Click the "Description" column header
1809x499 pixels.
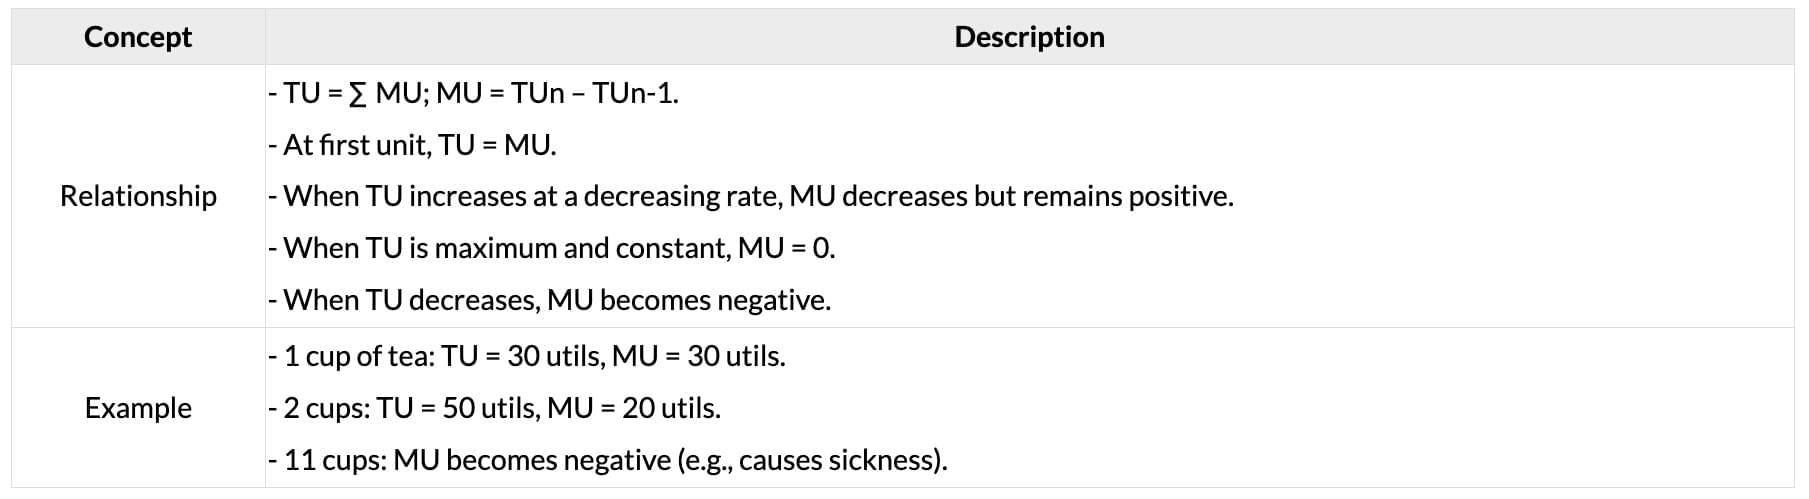coord(1029,37)
